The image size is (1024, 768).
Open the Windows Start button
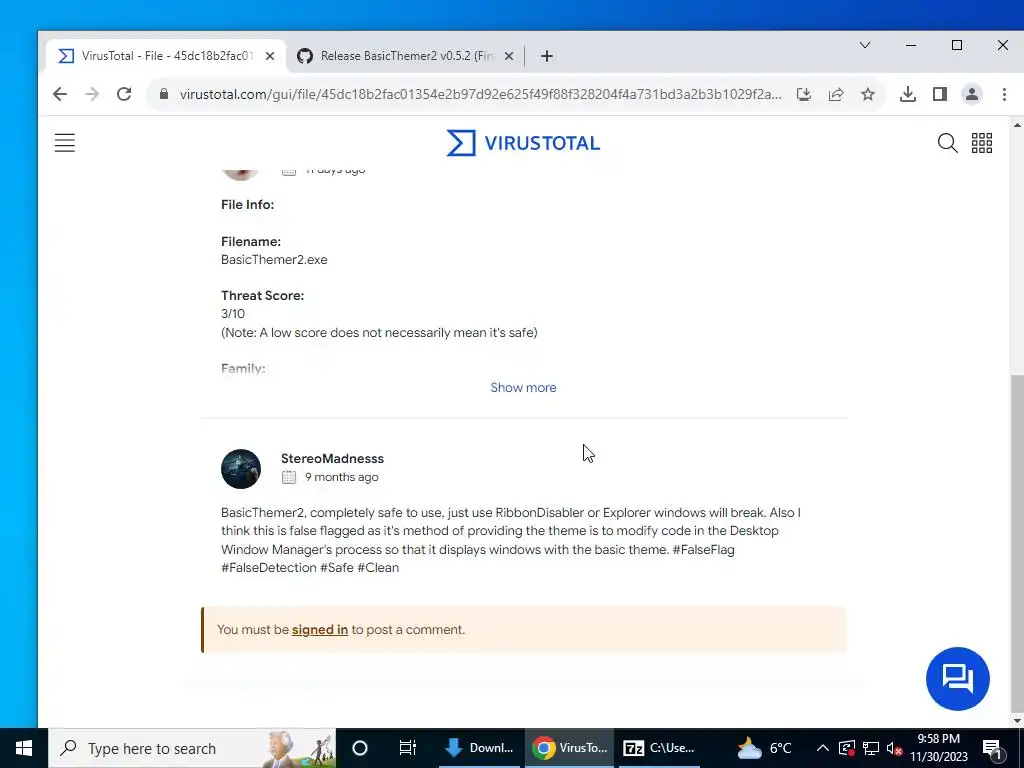tap(24, 748)
